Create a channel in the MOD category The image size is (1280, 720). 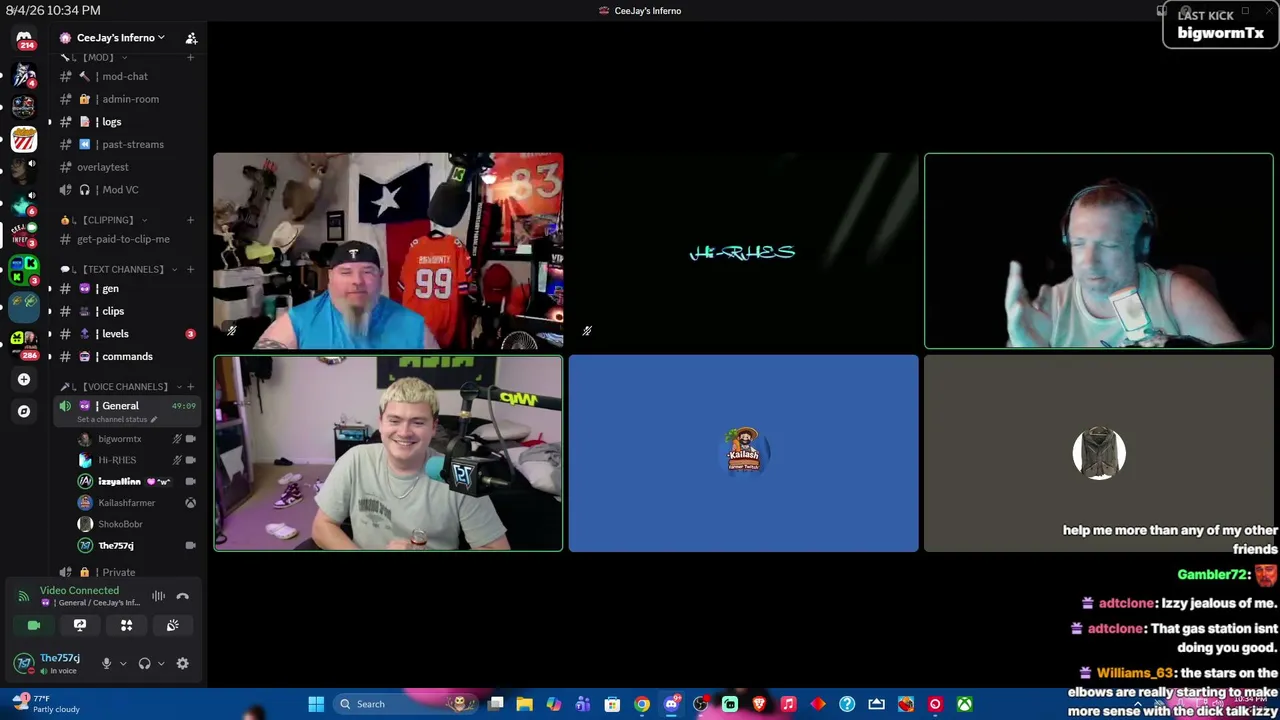click(190, 57)
